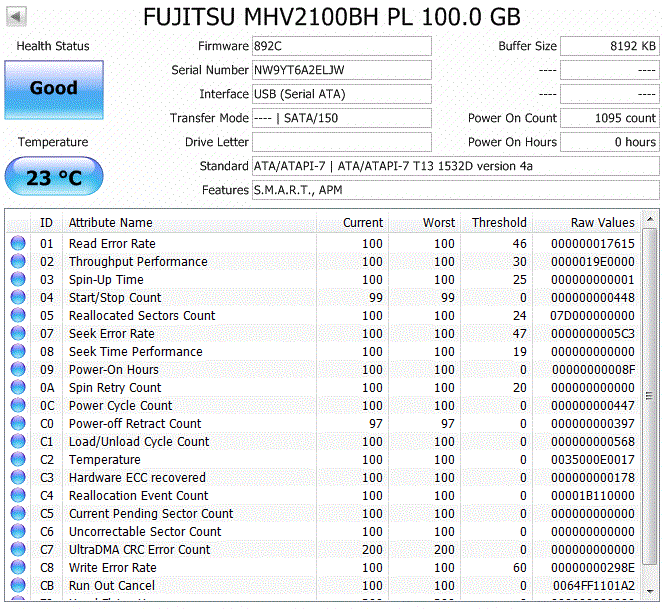Click the Raw Values column header
This screenshot has height=609, width=666.
coord(587,223)
